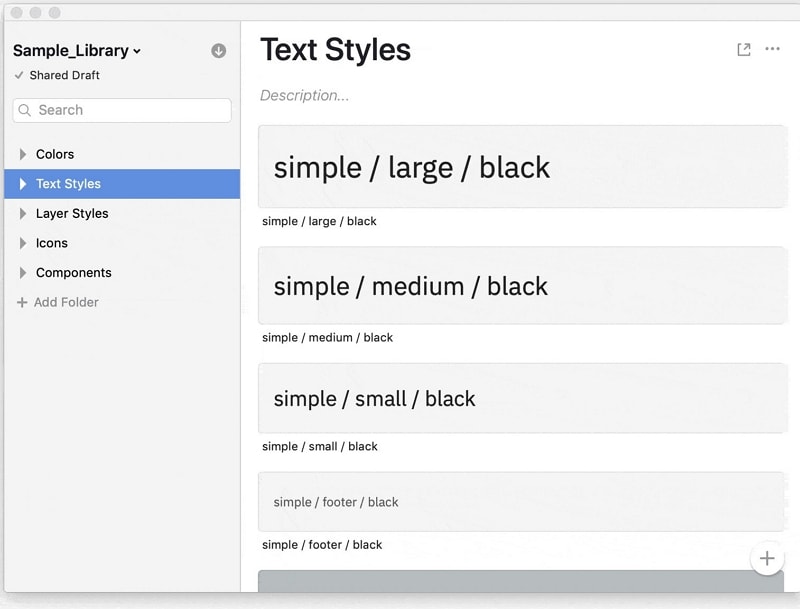800x609 pixels.
Task: Select the simple / footer / black style preview
Action: click(x=521, y=502)
